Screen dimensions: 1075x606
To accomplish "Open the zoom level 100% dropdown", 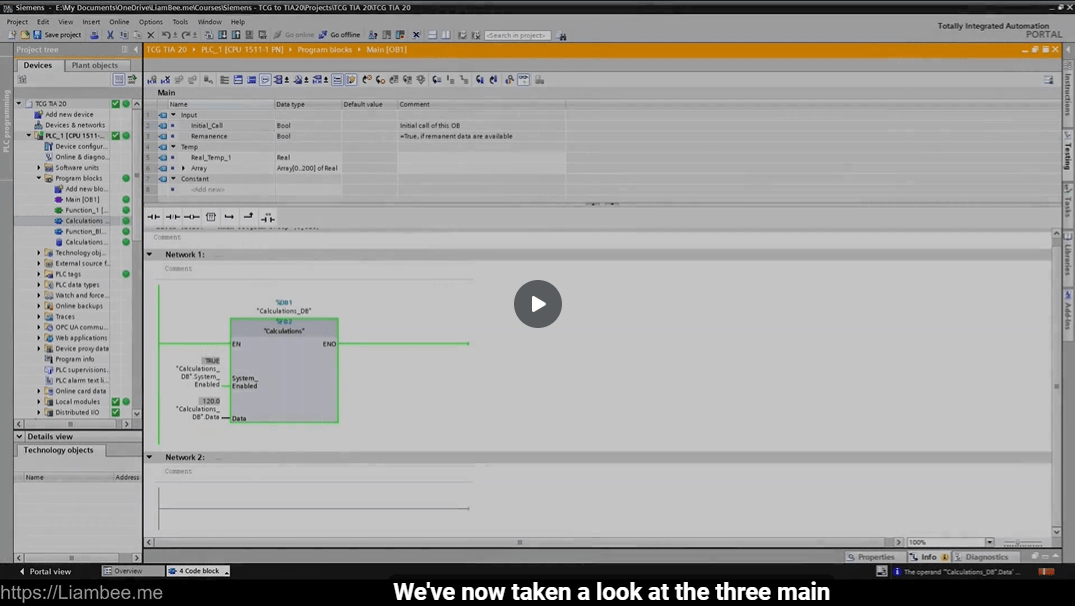I will coord(989,542).
